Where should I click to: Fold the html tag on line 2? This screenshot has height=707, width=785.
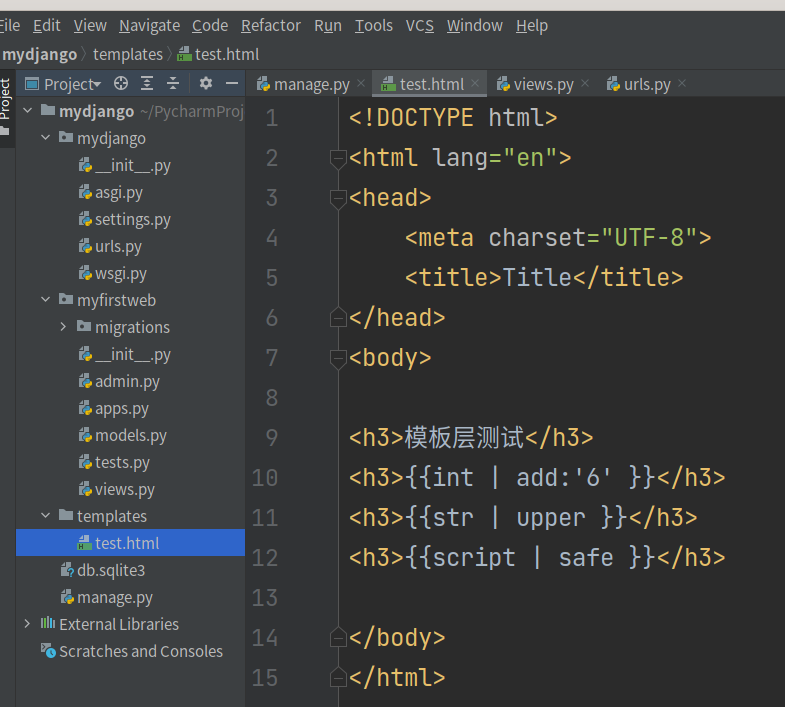point(338,159)
